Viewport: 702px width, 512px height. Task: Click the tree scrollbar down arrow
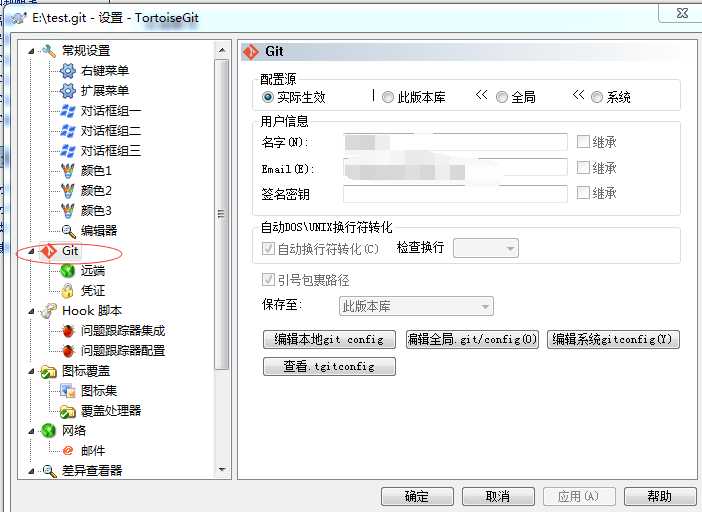coord(222,469)
